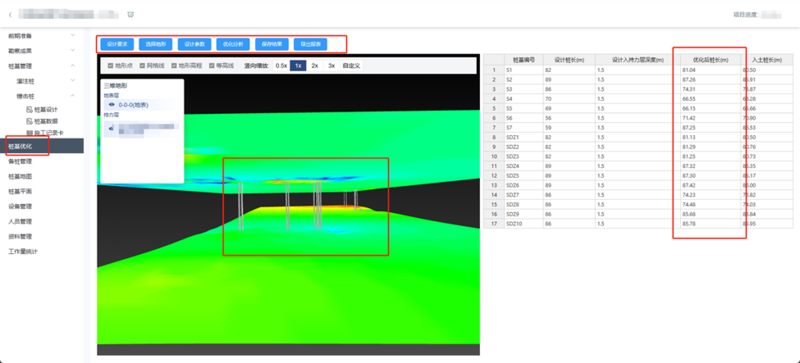The width and height of the screenshot is (800, 363).
Task: Expand the 勘察成果 sidebar section
Action: 42,51
